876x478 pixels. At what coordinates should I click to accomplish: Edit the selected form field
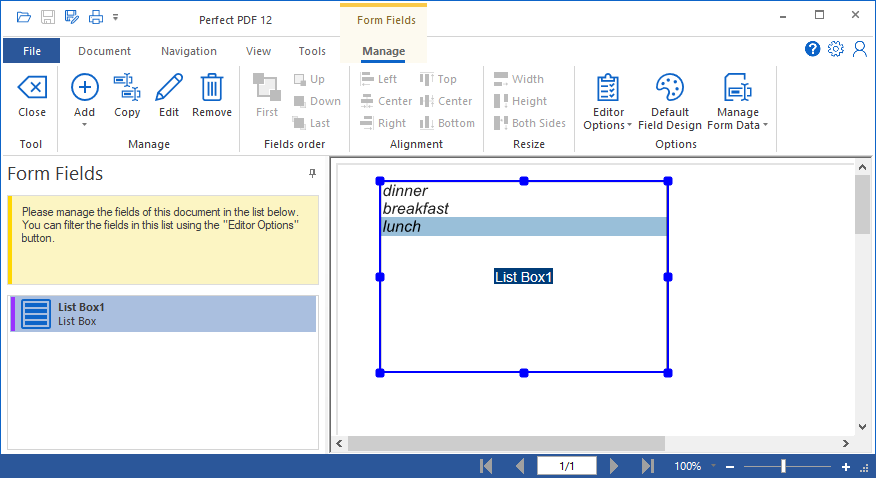[169, 95]
